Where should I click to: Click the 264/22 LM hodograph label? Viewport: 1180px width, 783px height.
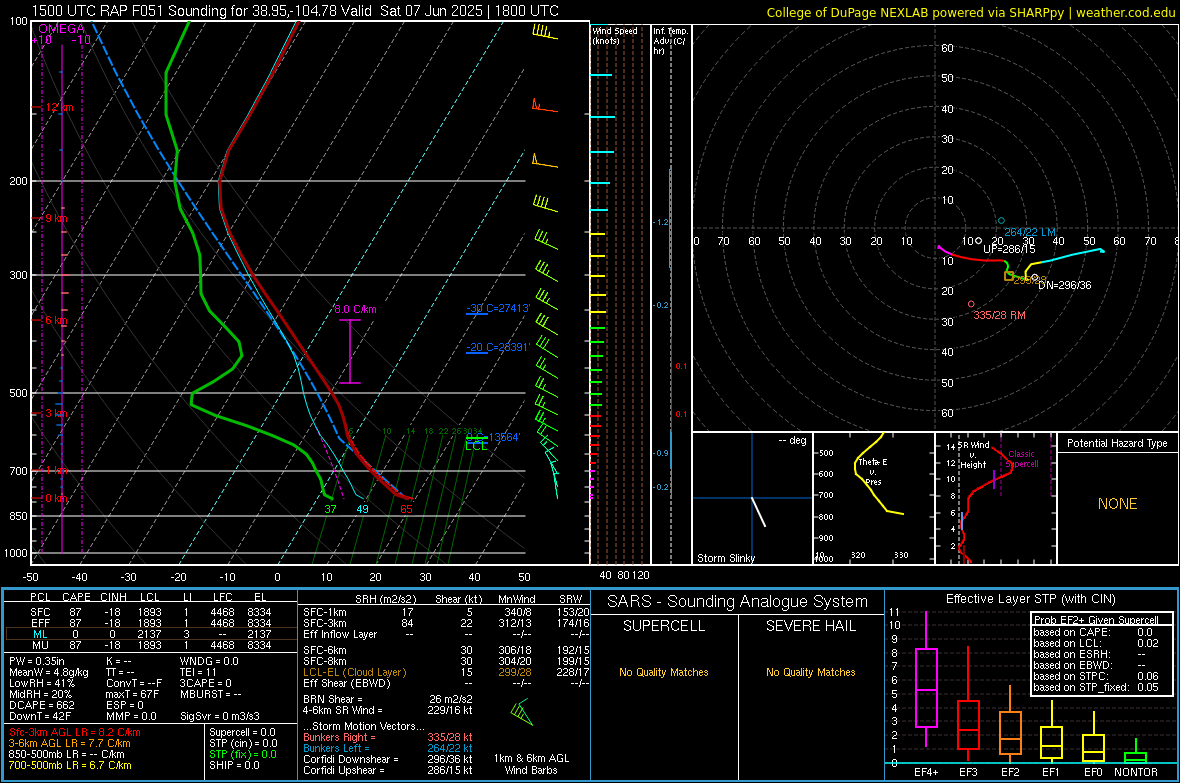click(1029, 232)
